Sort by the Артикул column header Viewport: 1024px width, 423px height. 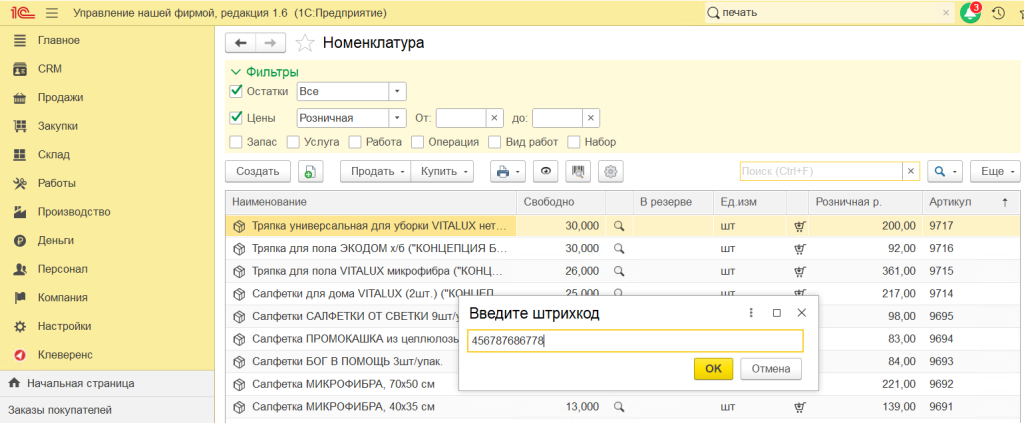click(971, 202)
